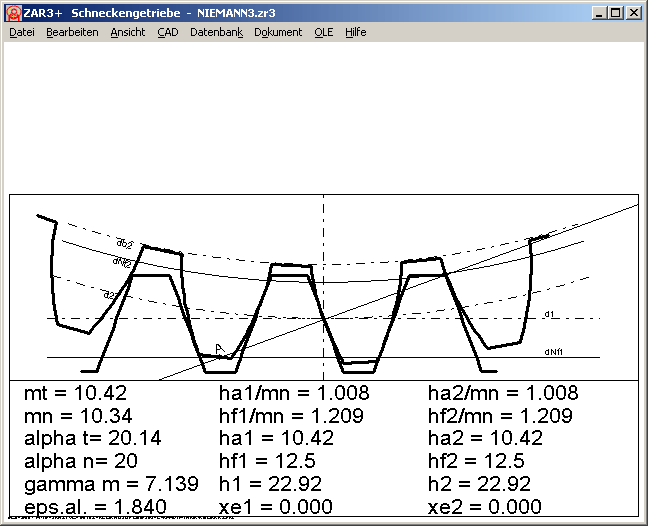Screen dimensions: 648x526
Task: Click the ZAR3+ Schneckengetriebe title bar
Action: point(300,13)
